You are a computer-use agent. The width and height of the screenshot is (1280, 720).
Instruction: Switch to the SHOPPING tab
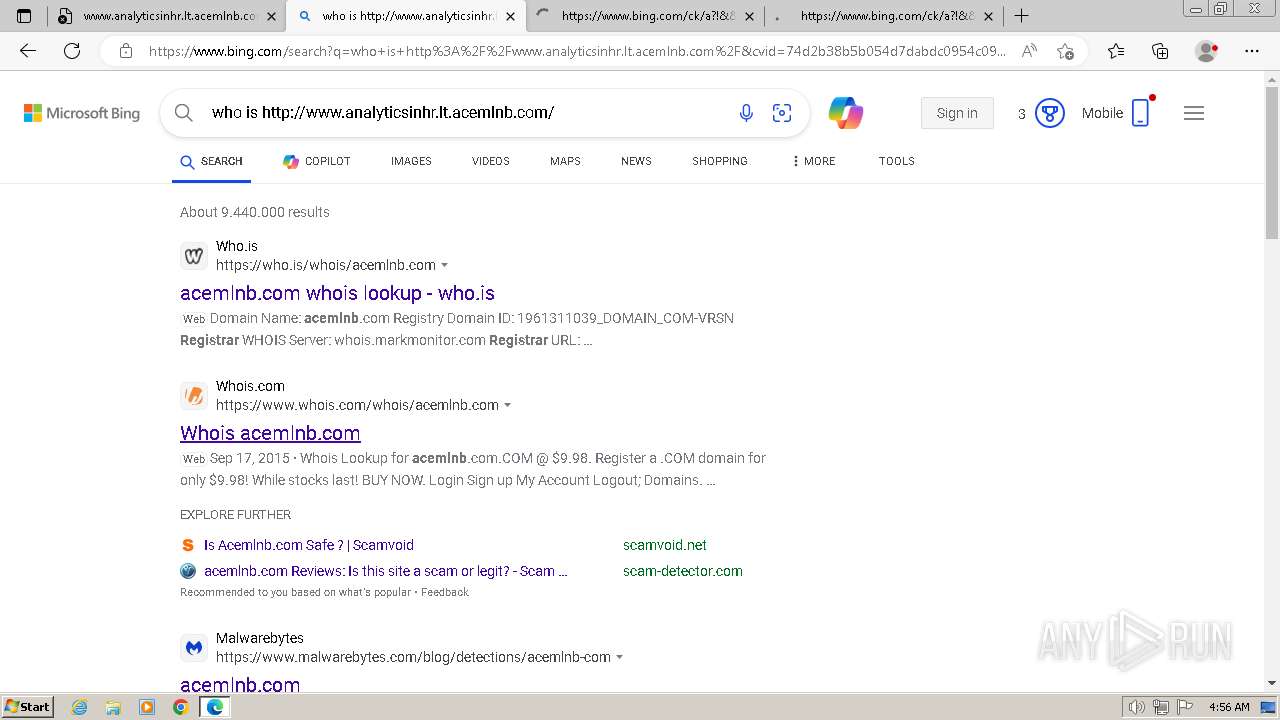720,161
